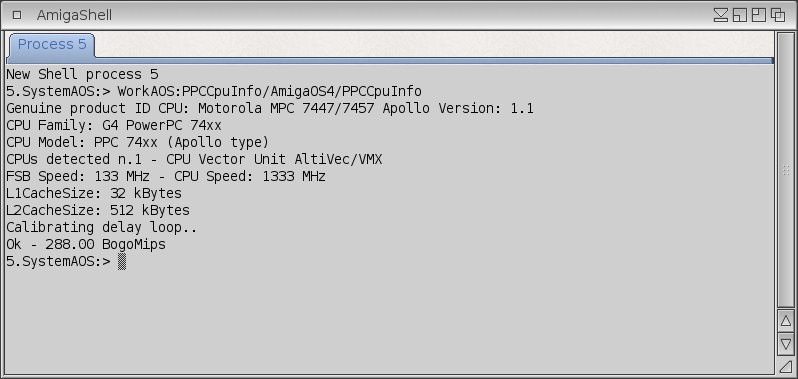Click the window depth gadget (overlapping squares)

(x=778, y=15)
